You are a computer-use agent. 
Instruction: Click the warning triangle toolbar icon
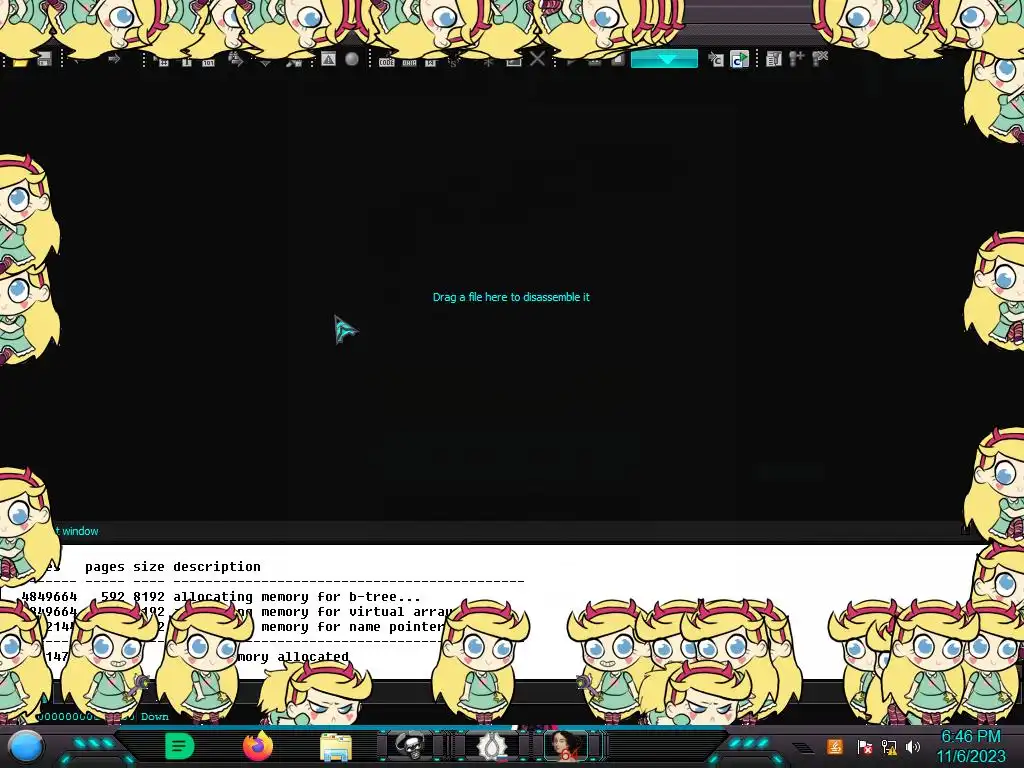click(x=328, y=59)
